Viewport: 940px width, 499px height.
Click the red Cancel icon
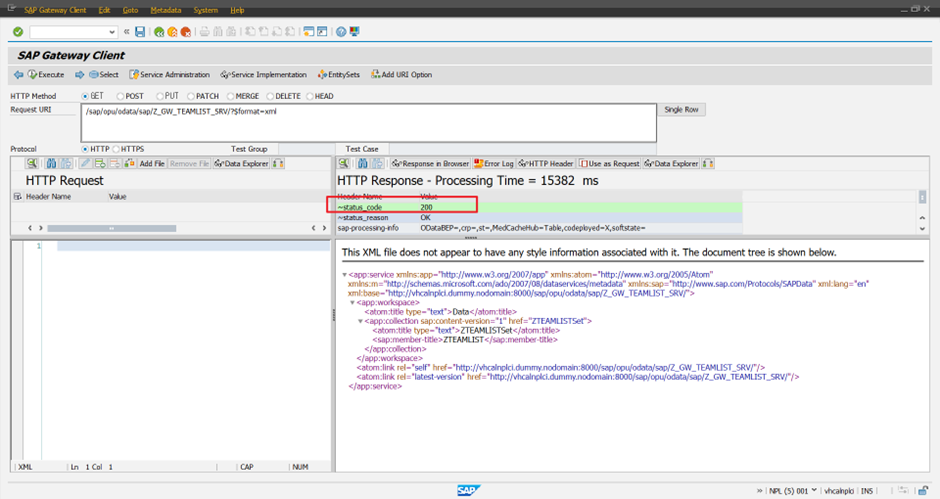click(186, 32)
